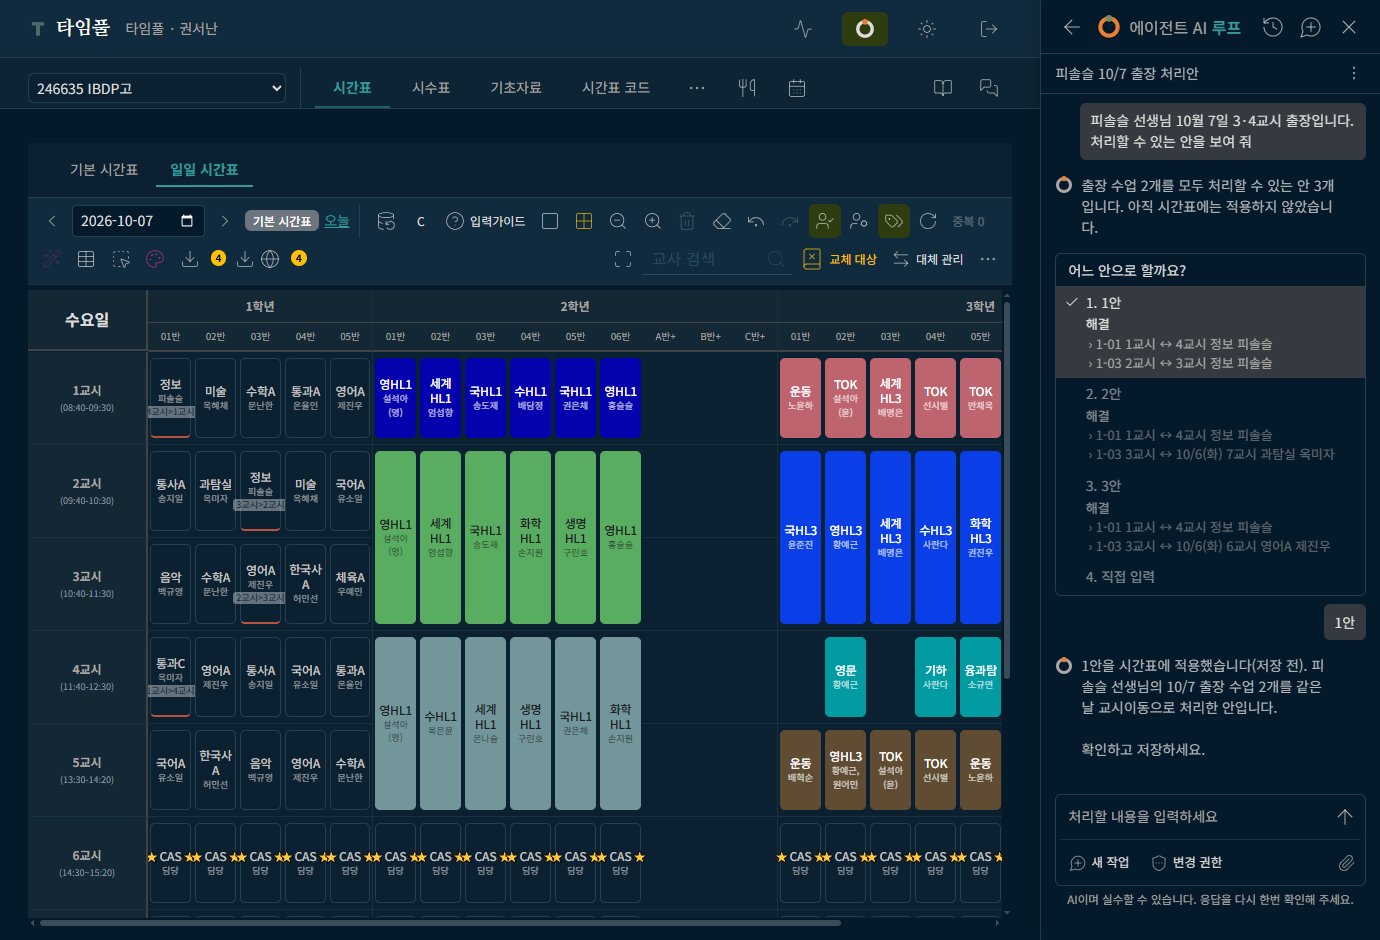Click the logout icon in header
The image size is (1380, 940).
[x=989, y=29]
